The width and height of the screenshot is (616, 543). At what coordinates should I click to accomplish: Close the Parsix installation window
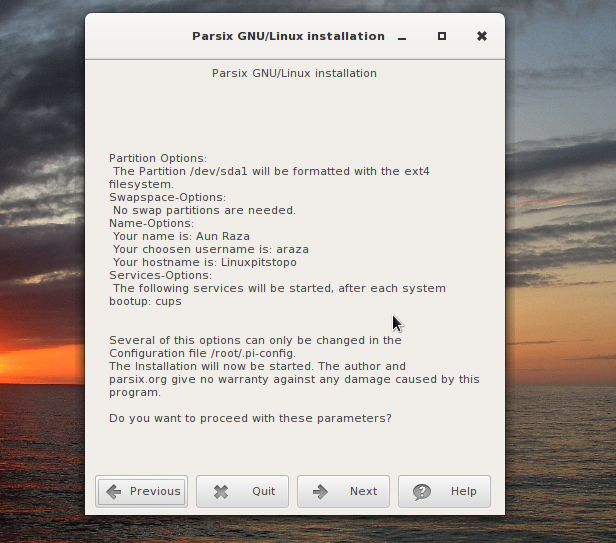click(x=482, y=36)
